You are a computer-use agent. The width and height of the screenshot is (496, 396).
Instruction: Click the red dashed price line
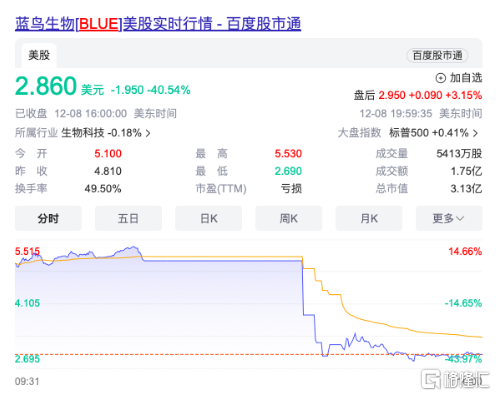point(248,354)
